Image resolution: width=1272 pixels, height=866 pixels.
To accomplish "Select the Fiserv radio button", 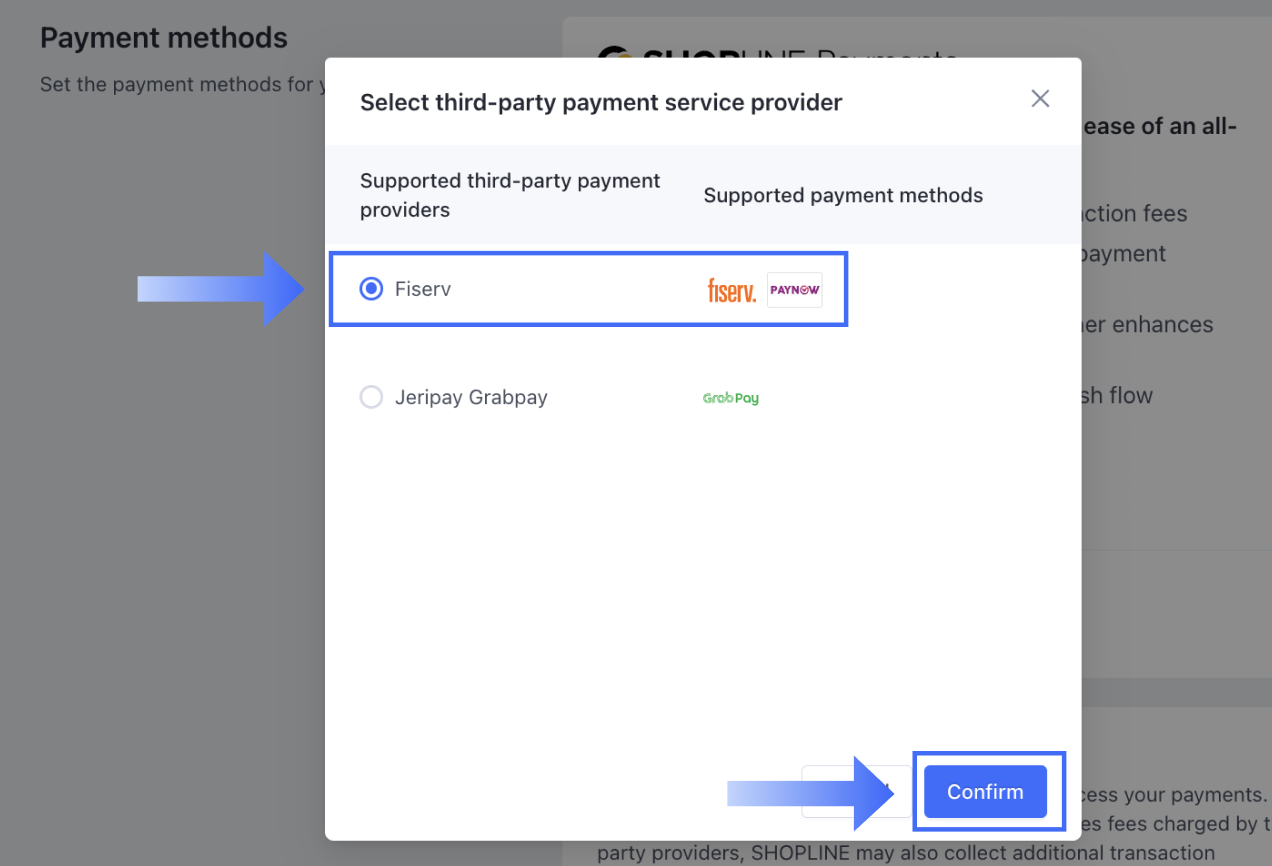I will (371, 289).
